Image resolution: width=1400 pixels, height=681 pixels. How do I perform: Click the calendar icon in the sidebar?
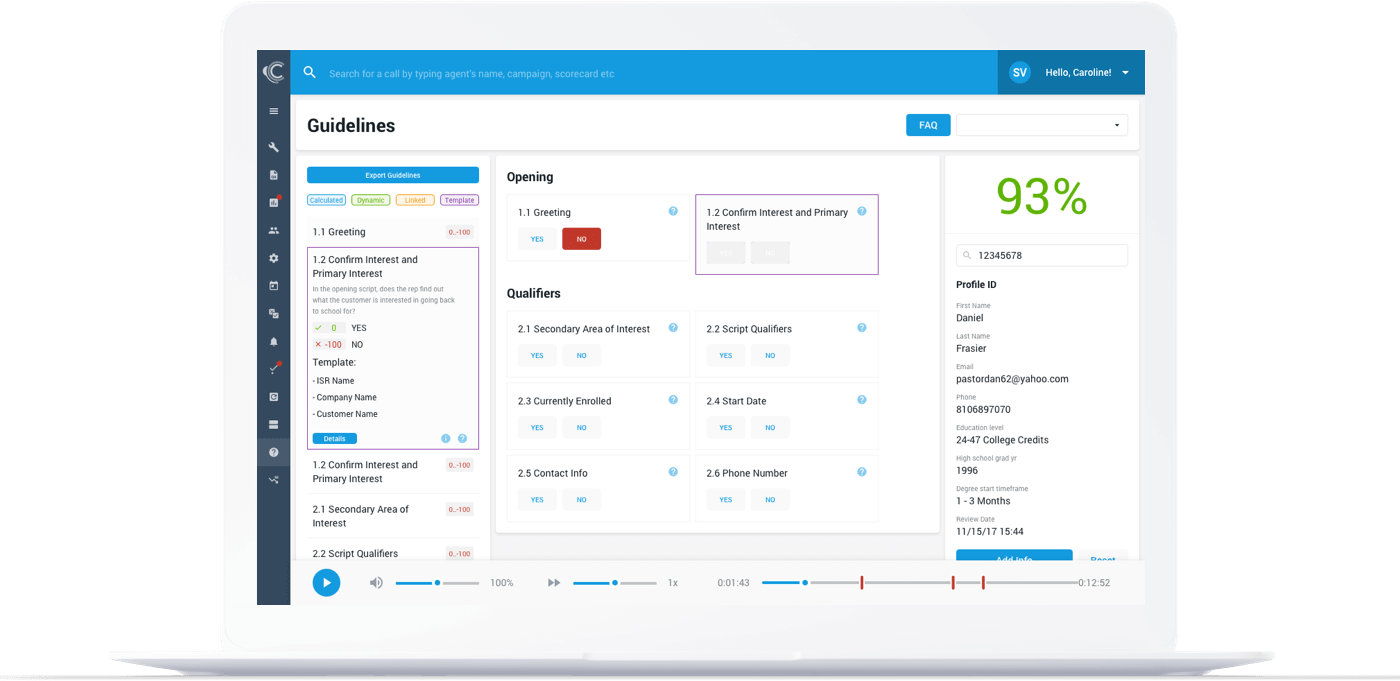pyautogui.click(x=273, y=286)
